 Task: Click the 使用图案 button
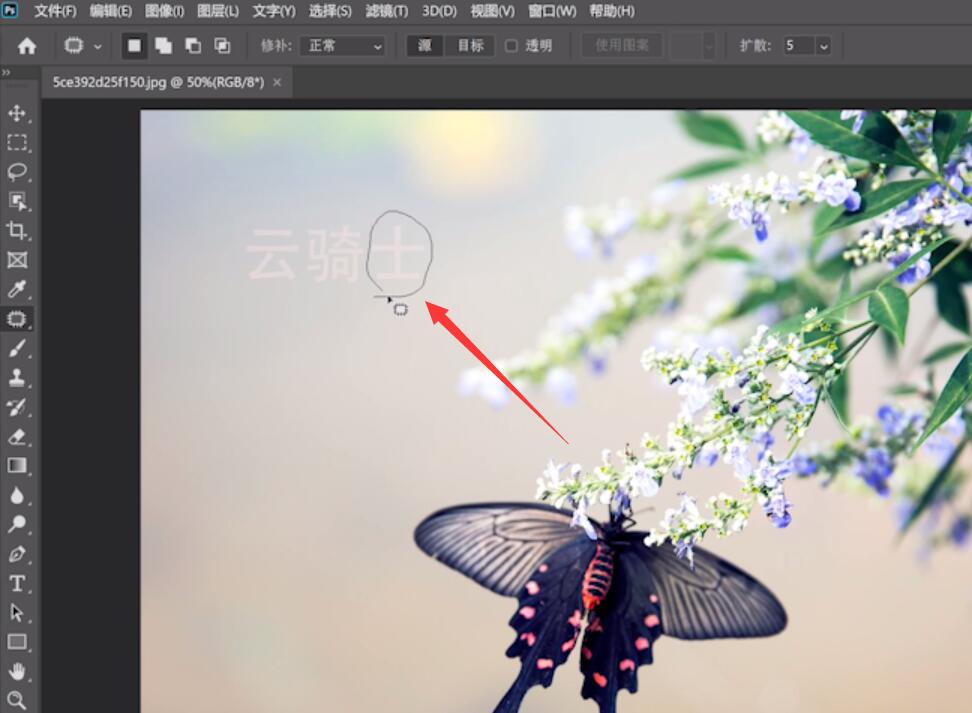(622, 46)
